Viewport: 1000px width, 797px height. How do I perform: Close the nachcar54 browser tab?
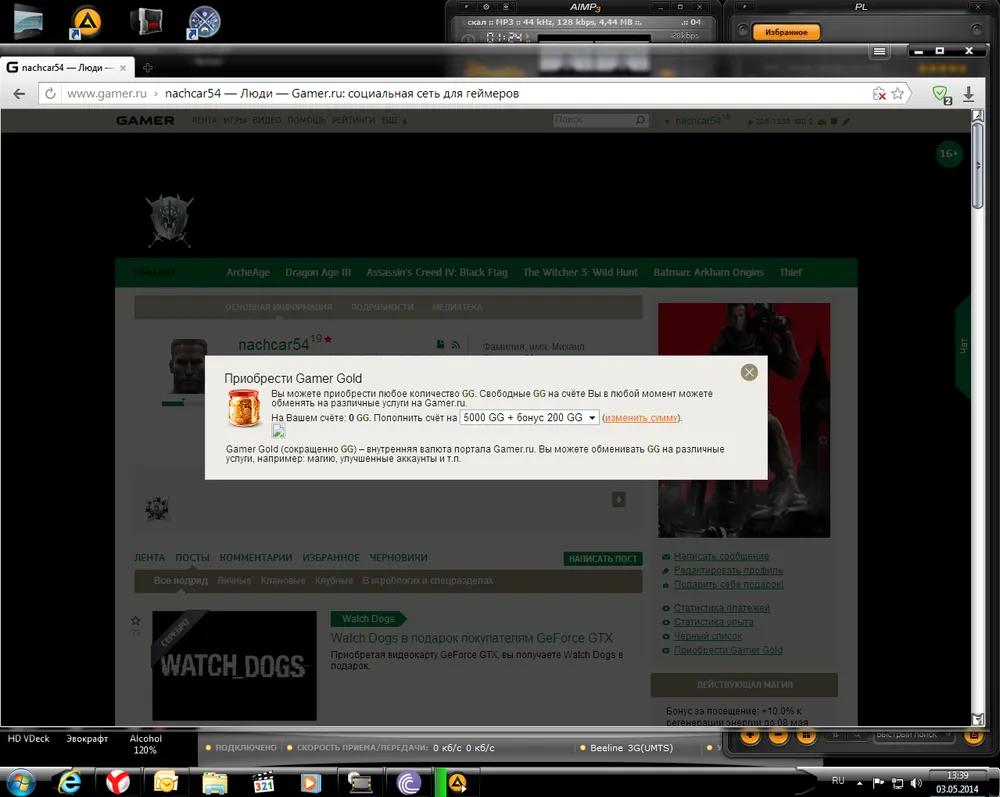(123, 68)
